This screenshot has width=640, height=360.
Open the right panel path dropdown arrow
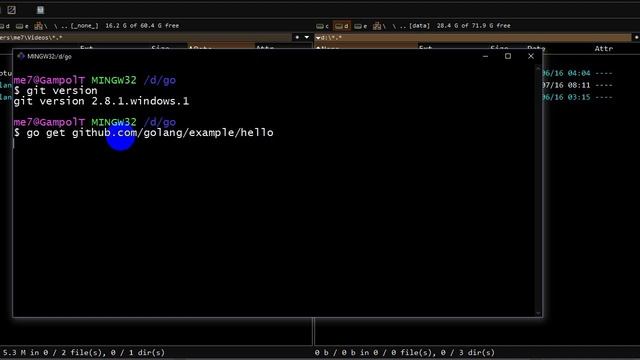[318, 38]
